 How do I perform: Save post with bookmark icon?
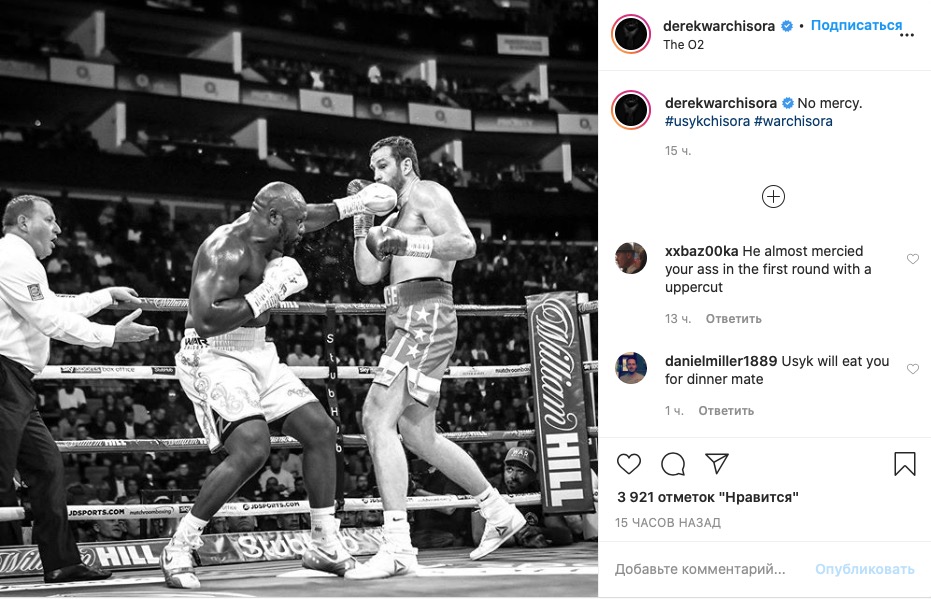click(x=905, y=464)
